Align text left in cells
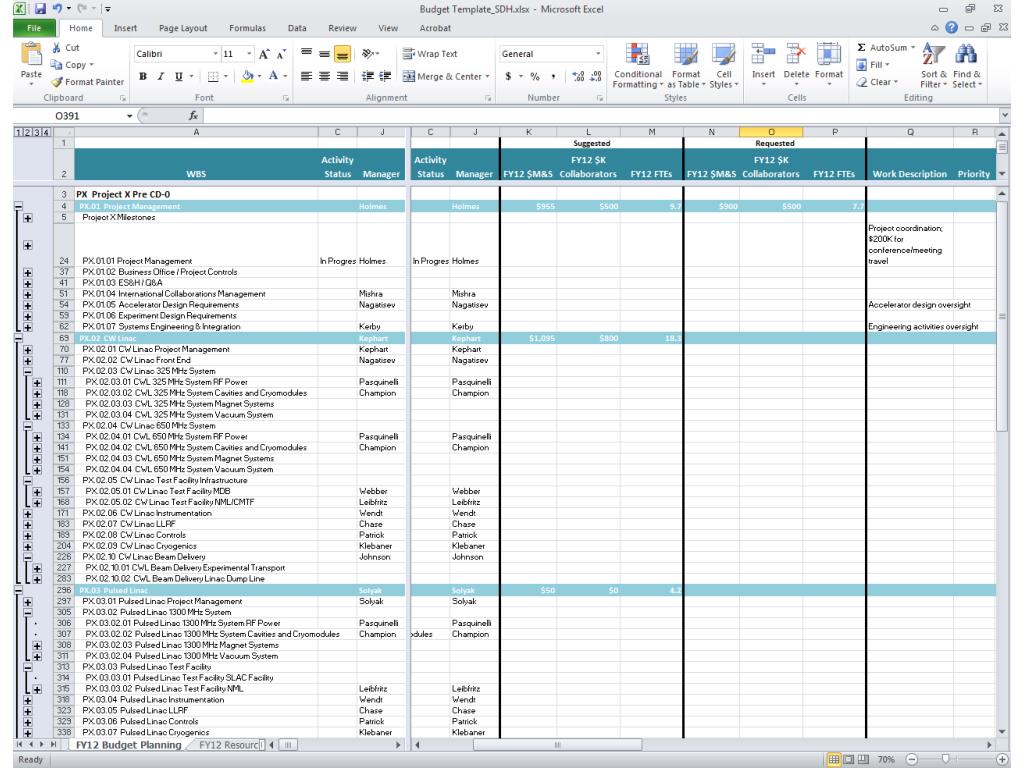1024x768 pixels. coord(306,76)
